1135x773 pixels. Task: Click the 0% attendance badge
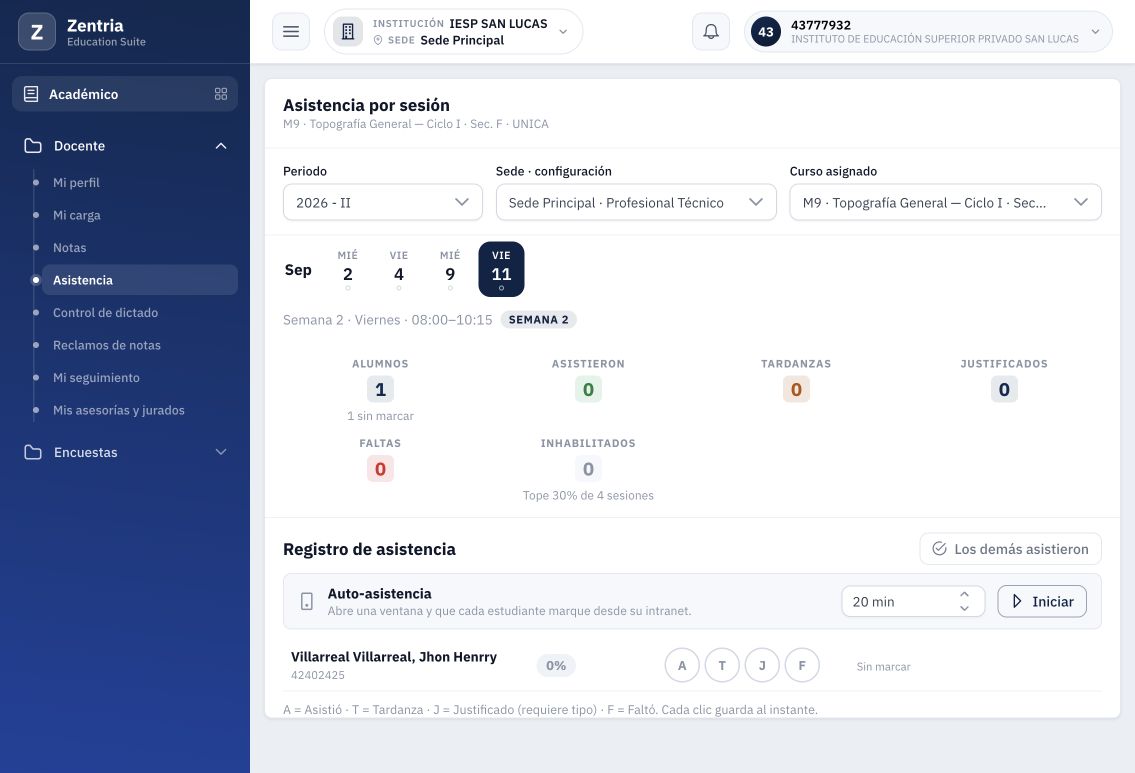tap(556, 665)
